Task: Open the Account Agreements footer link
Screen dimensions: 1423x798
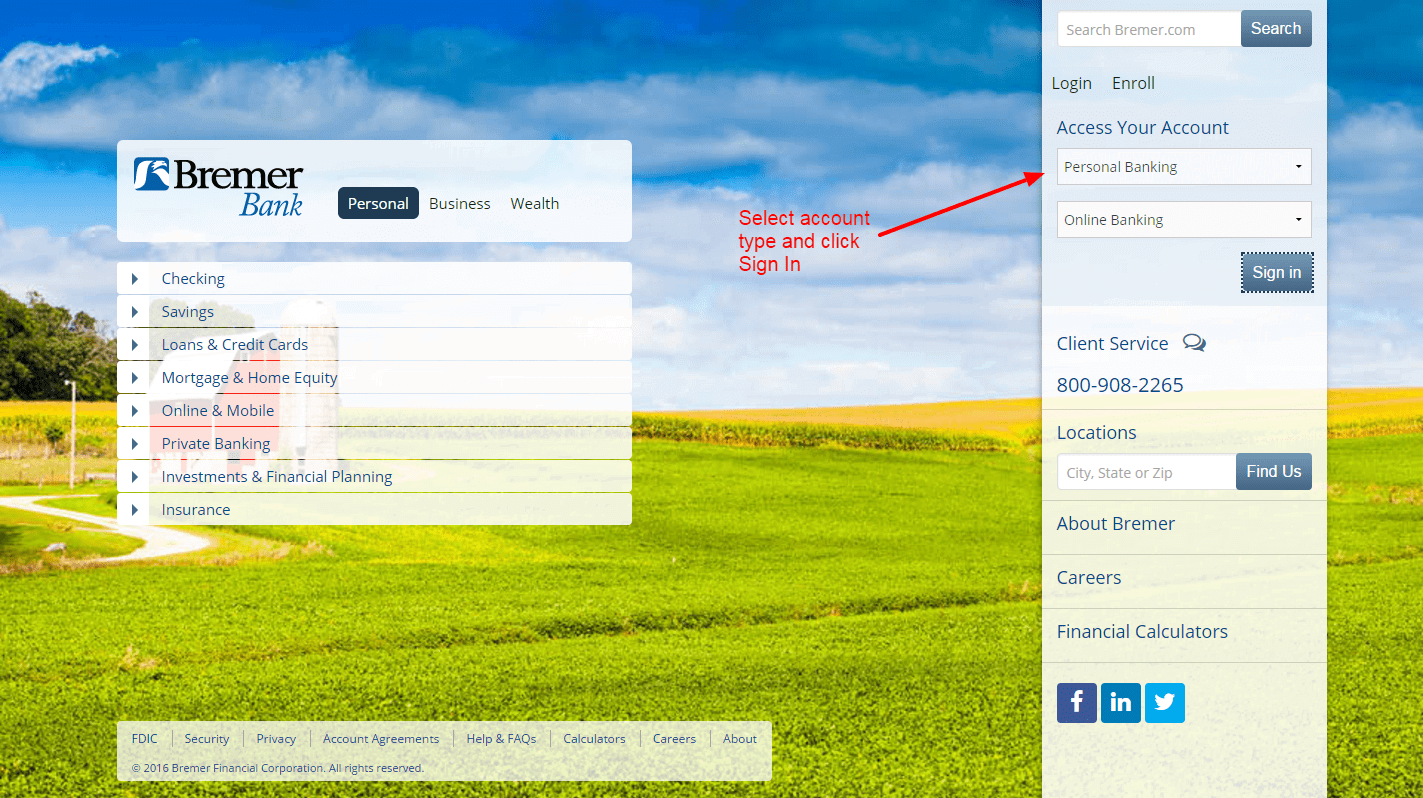Action: [x=381, y=739]
